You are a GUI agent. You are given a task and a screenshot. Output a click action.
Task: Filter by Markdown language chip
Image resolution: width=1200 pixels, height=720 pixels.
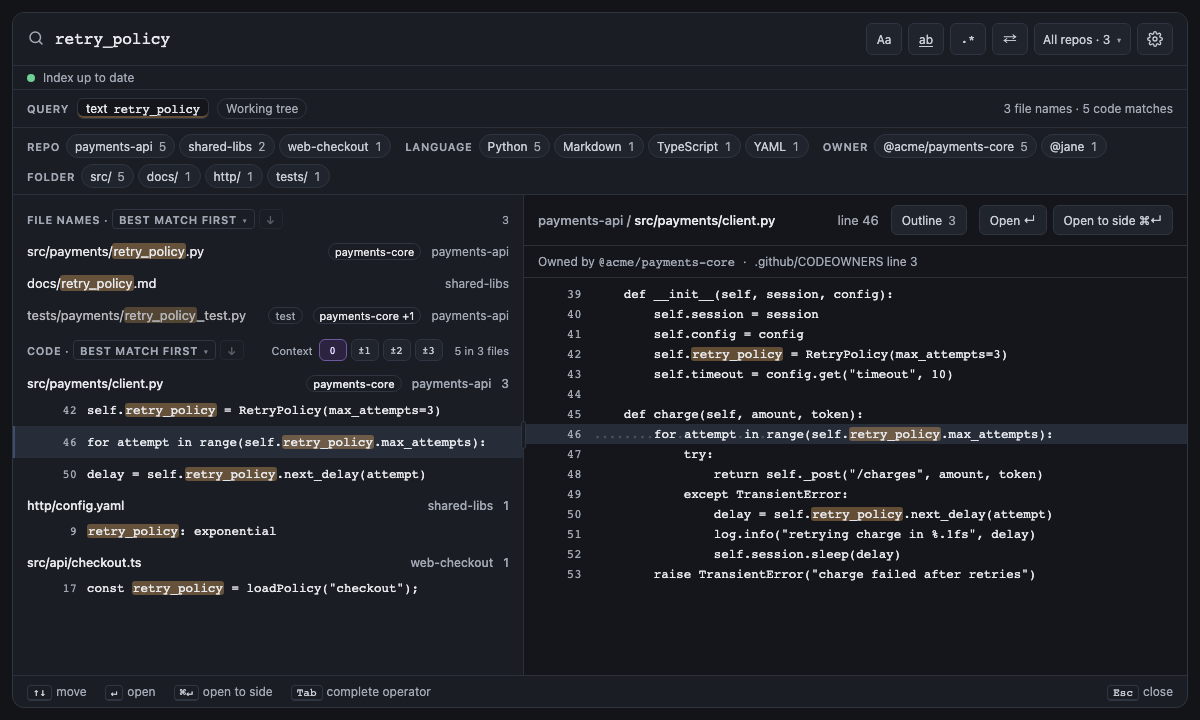tap(598, 147)
